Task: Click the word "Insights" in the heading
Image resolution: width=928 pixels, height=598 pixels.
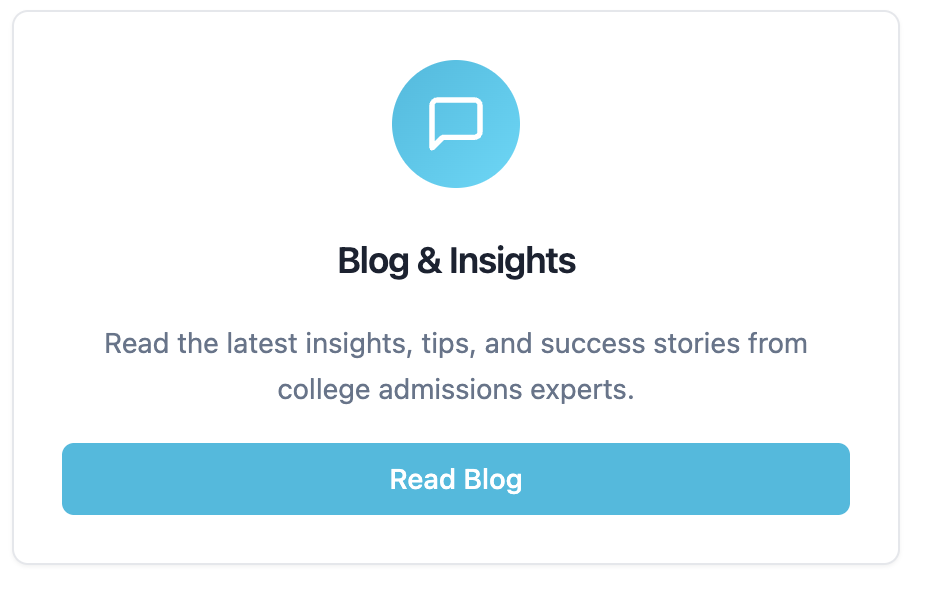Action: pos(512,261)
